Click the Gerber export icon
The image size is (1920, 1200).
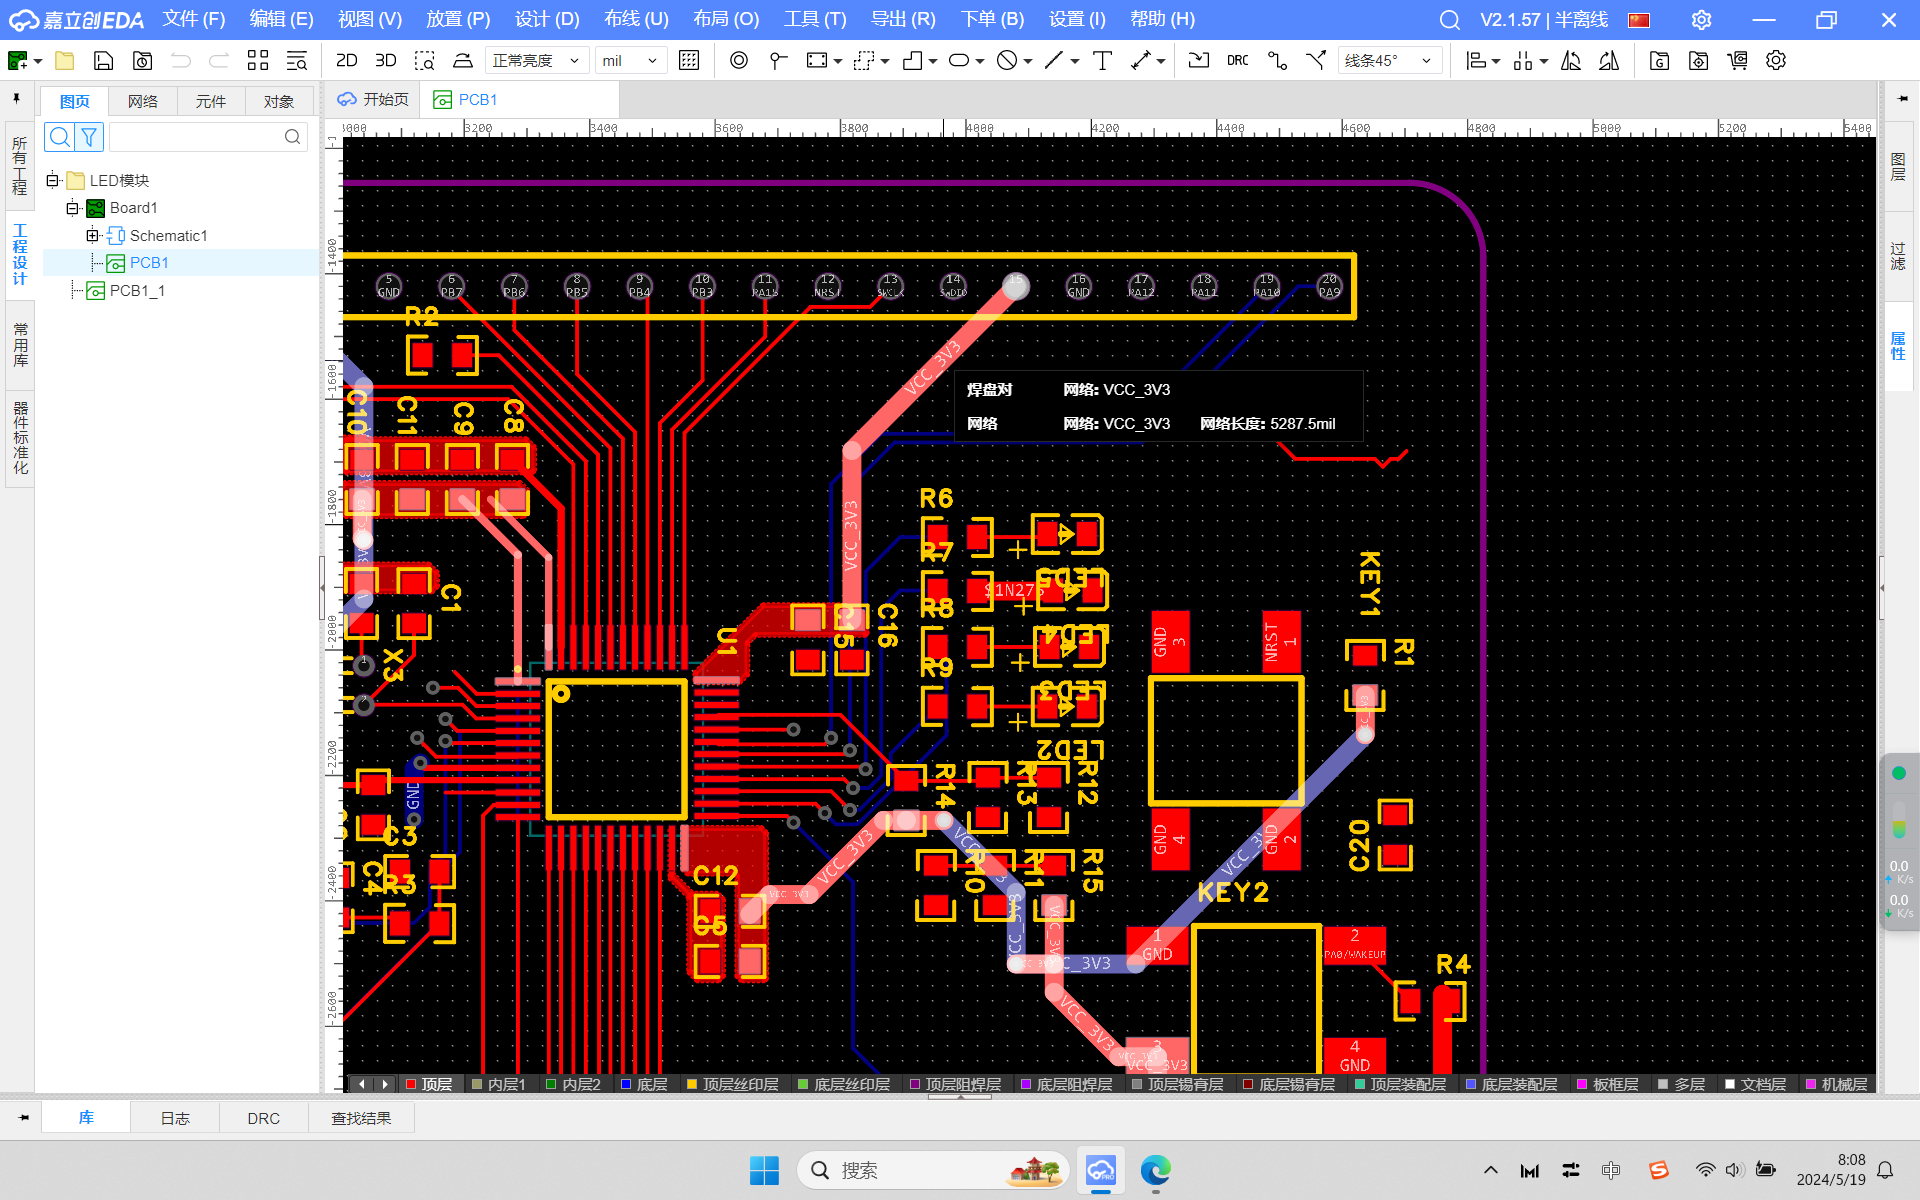(x=1659, y=61)
